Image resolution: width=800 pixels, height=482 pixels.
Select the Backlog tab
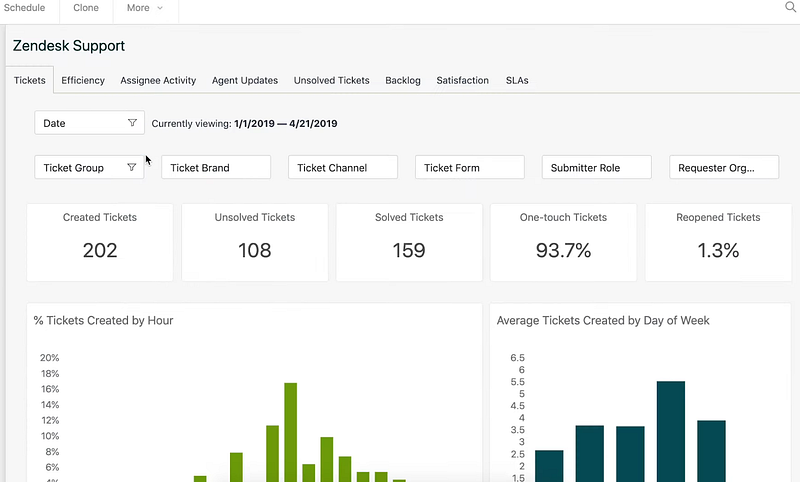[x=403, y=80]
